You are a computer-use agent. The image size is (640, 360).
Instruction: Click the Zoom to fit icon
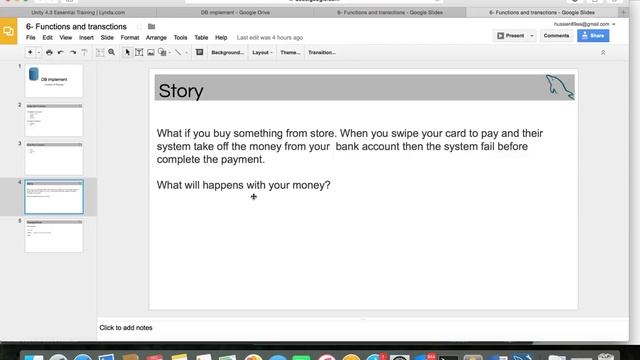click(x=100, y=52)
